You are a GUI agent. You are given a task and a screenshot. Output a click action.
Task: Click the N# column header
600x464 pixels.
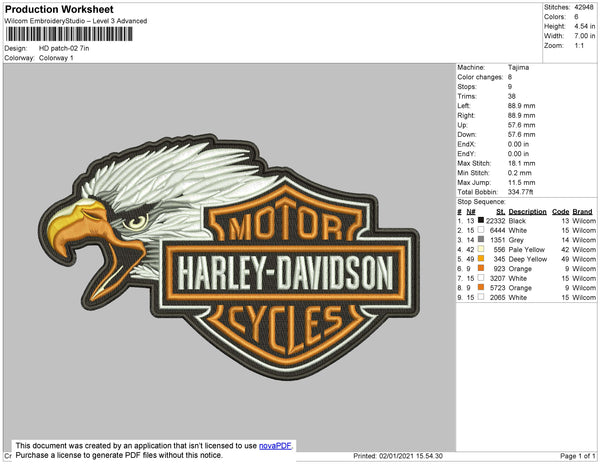coord(471,212)
